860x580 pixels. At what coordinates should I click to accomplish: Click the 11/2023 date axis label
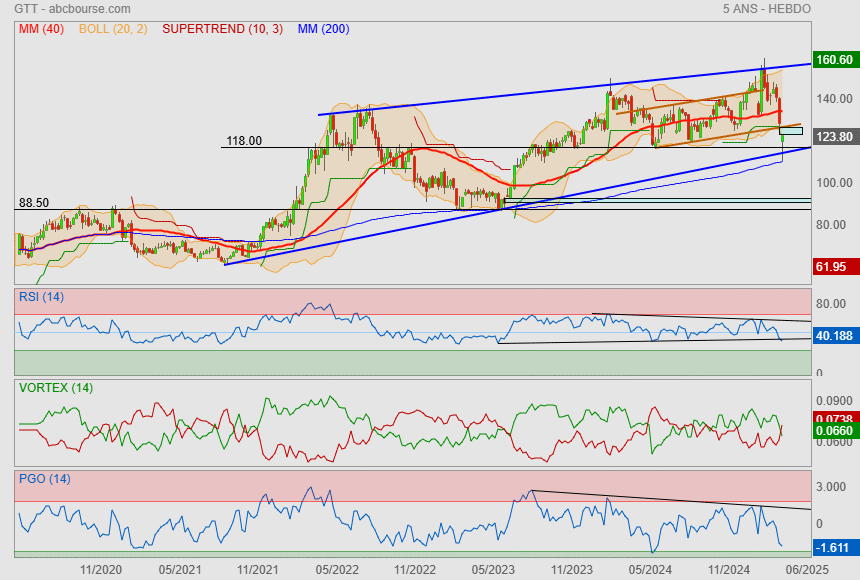pyautogui.click(x=572, y=570)
